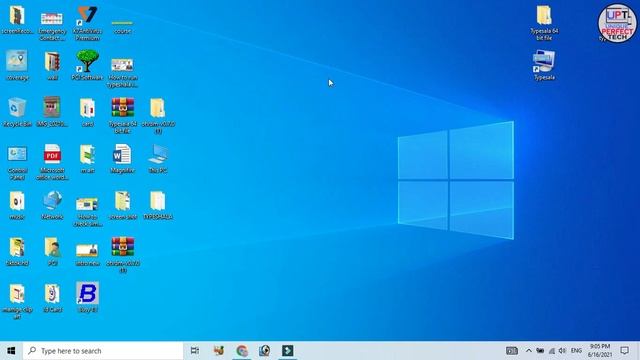Screen dimensions: 640x360
Task: Open the network status tray icon
Action: tap(551, 351)
